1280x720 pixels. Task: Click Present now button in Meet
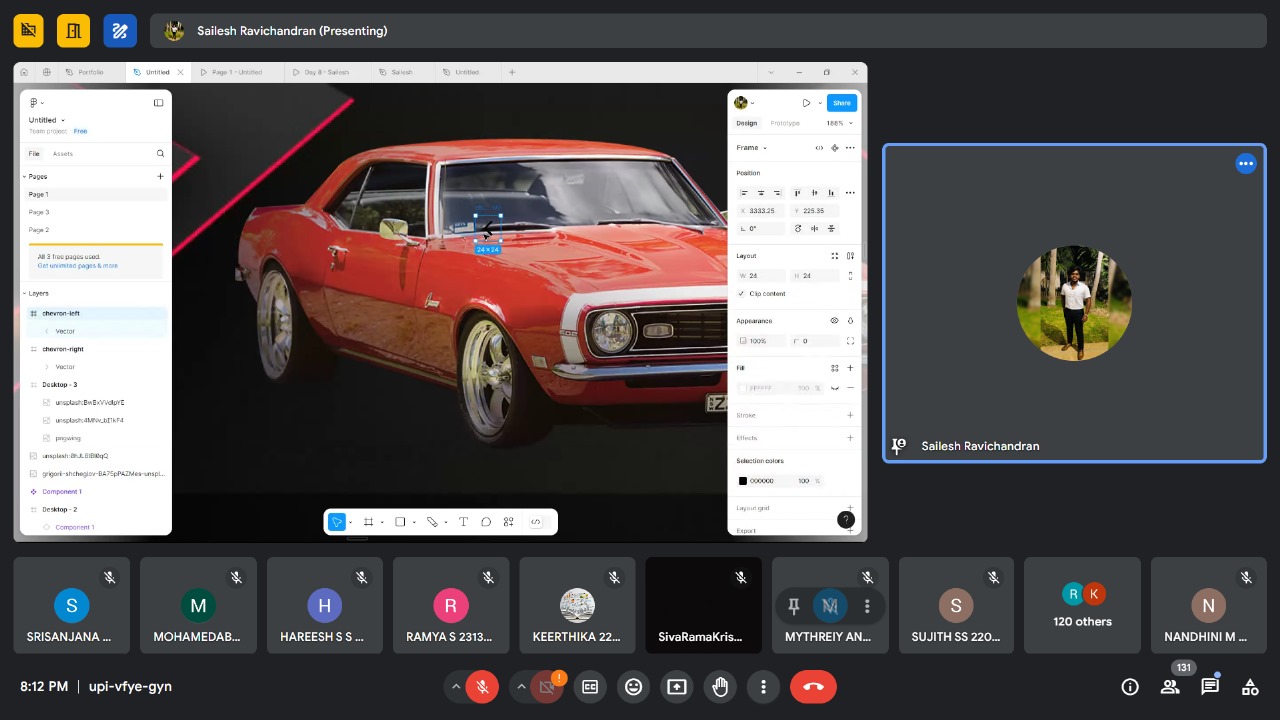tap(677, 687)
